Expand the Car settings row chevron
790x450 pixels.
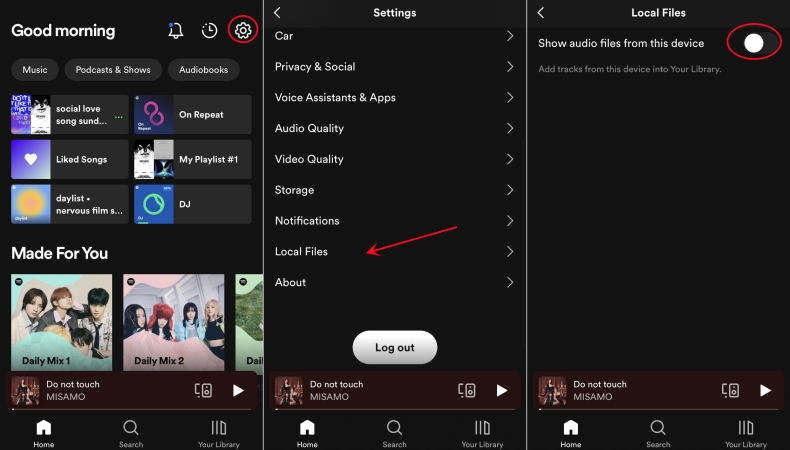(x=510, y=36)
